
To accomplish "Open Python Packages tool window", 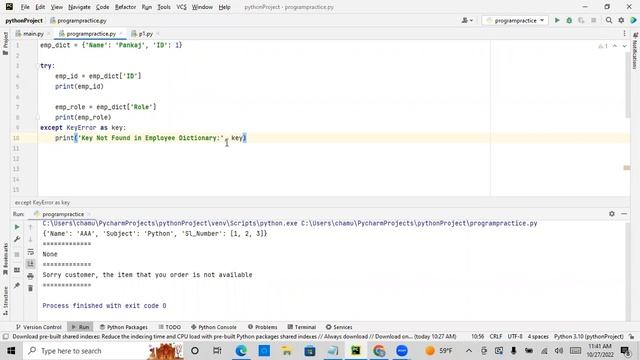I will tap(124, 327).
